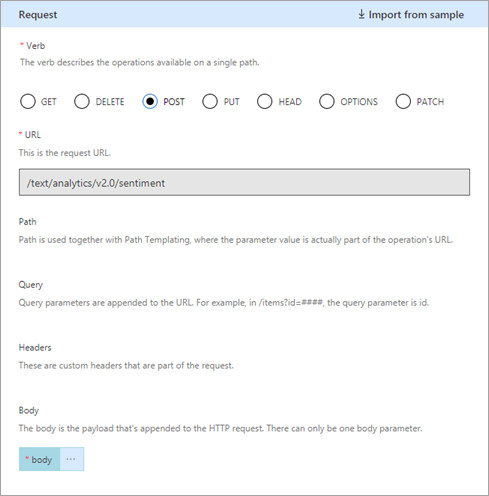Pick the OPTIONS verb radio button
Screen dimensions: 489x496
coord(327,101)
